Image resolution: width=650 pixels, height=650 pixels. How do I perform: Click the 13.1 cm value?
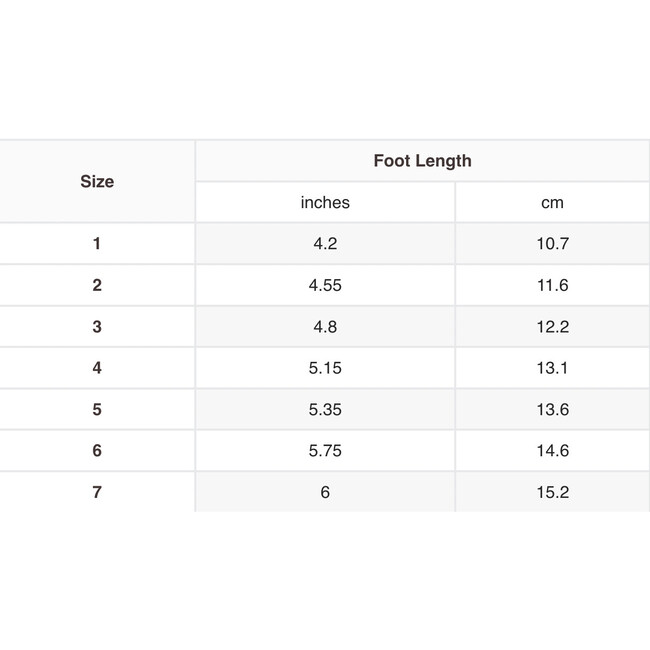[552, 368]
